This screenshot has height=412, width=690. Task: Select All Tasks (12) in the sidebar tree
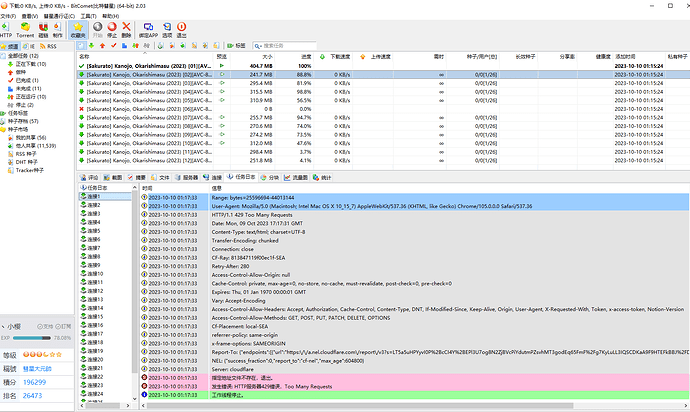23,56
